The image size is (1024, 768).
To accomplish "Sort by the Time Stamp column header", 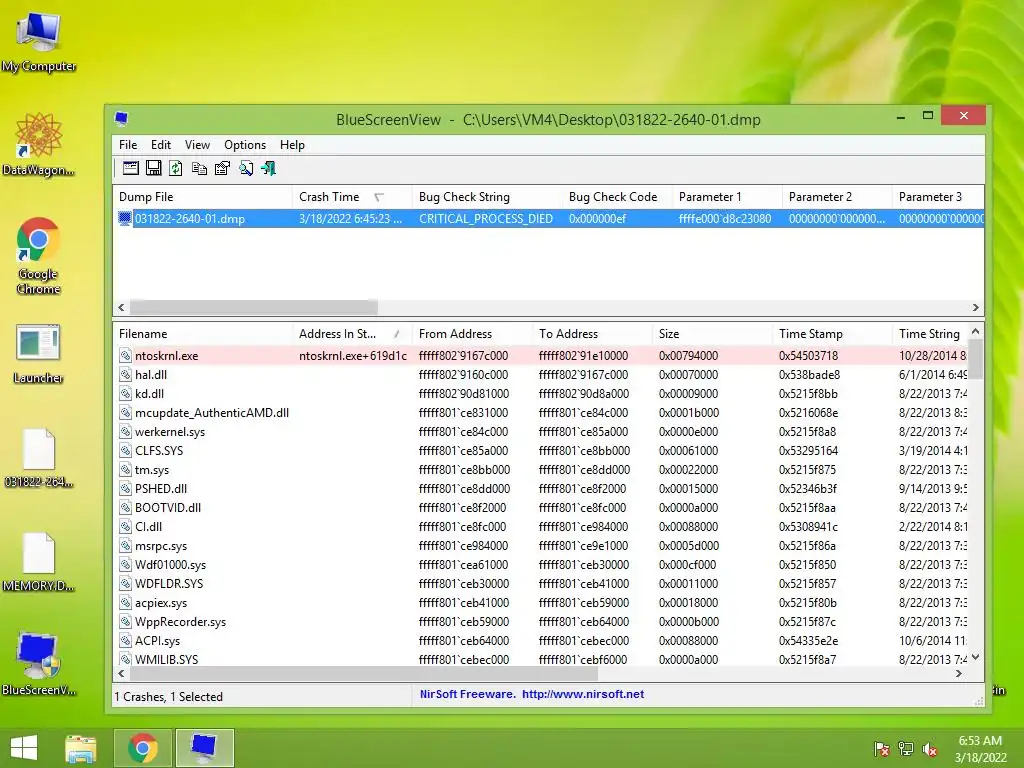I will (x=832, y=334).
